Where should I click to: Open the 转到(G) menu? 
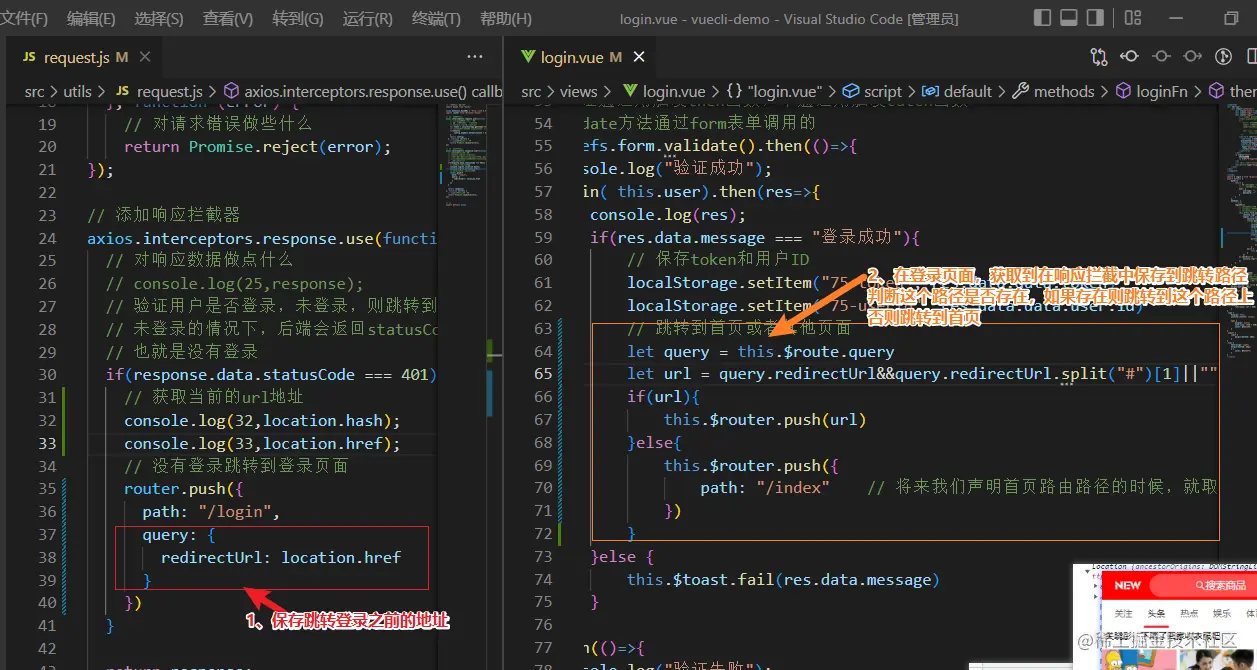coord(298,19)
